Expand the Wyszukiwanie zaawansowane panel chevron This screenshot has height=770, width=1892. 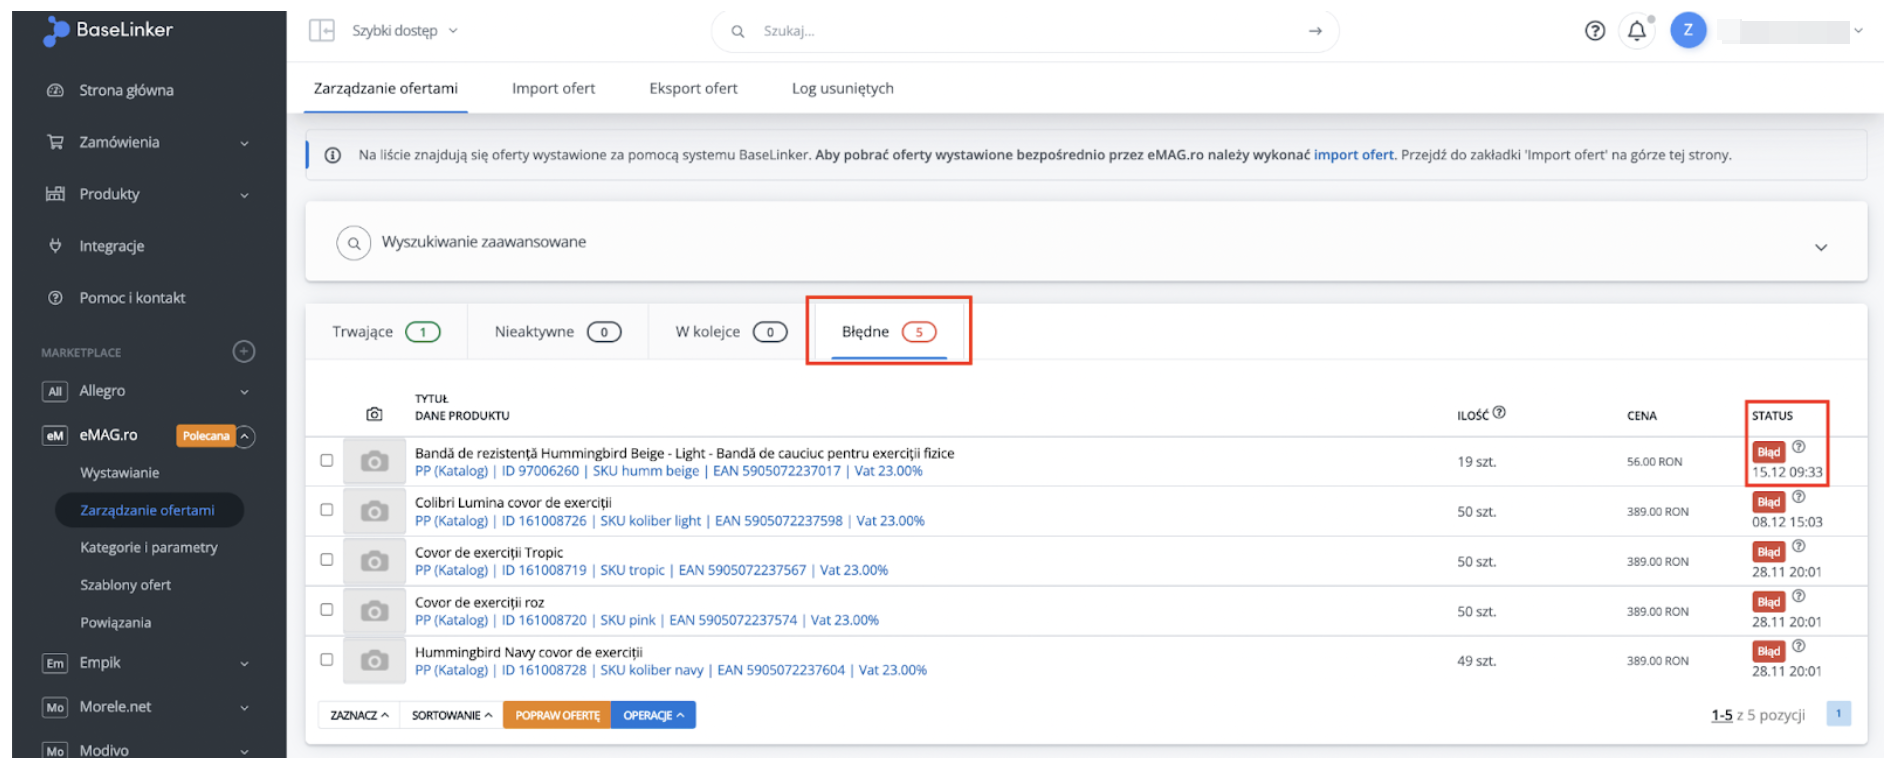1821,247
